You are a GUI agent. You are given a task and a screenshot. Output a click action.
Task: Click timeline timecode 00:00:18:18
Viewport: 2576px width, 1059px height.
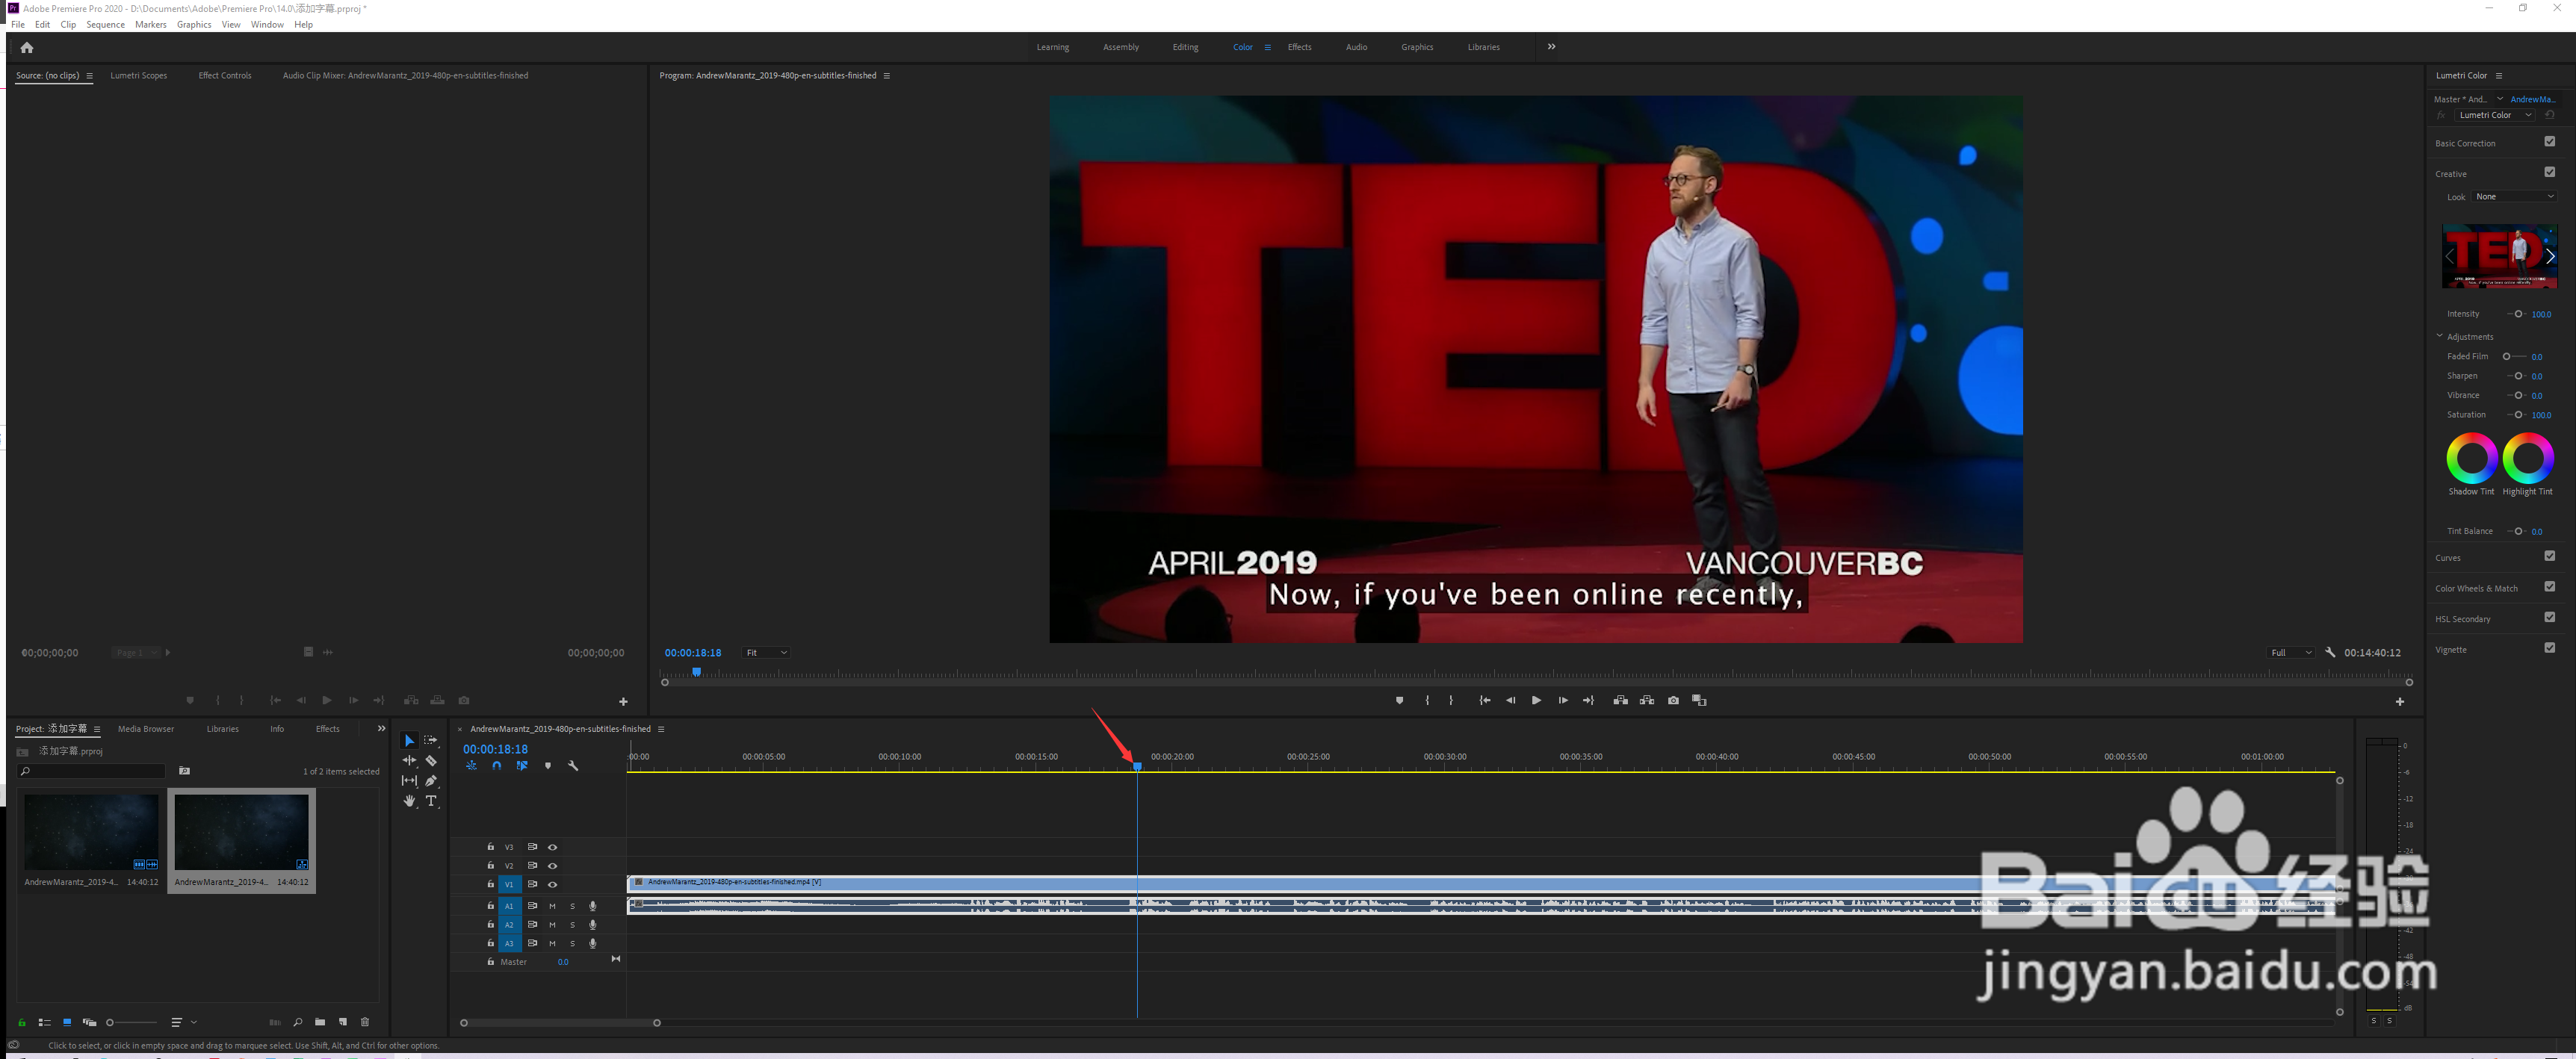point(495,749)
